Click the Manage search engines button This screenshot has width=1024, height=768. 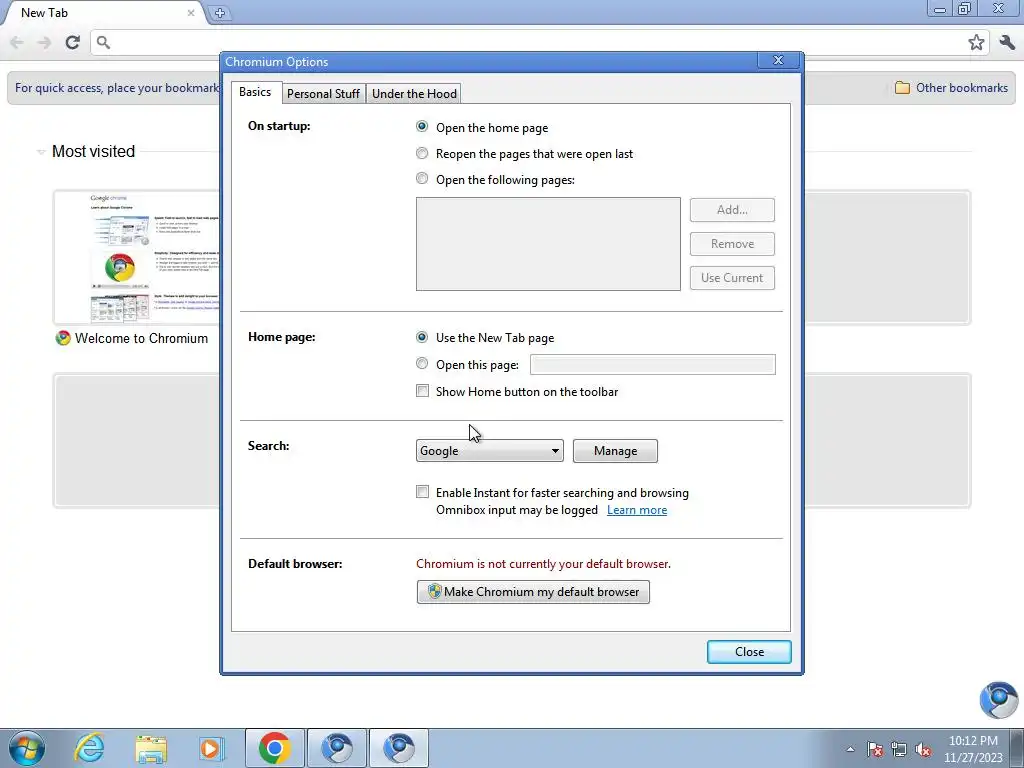coord(615,451)
